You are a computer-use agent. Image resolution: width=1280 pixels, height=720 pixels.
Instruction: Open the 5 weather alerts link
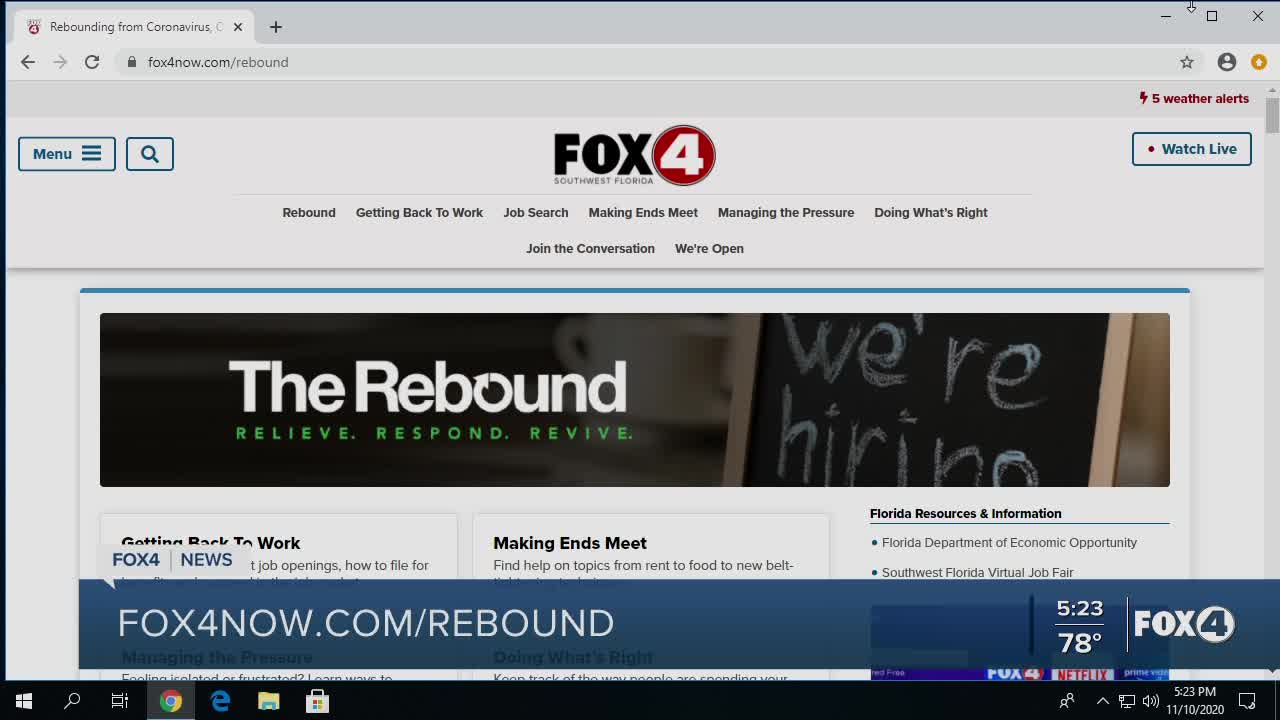coord(1194,98)
